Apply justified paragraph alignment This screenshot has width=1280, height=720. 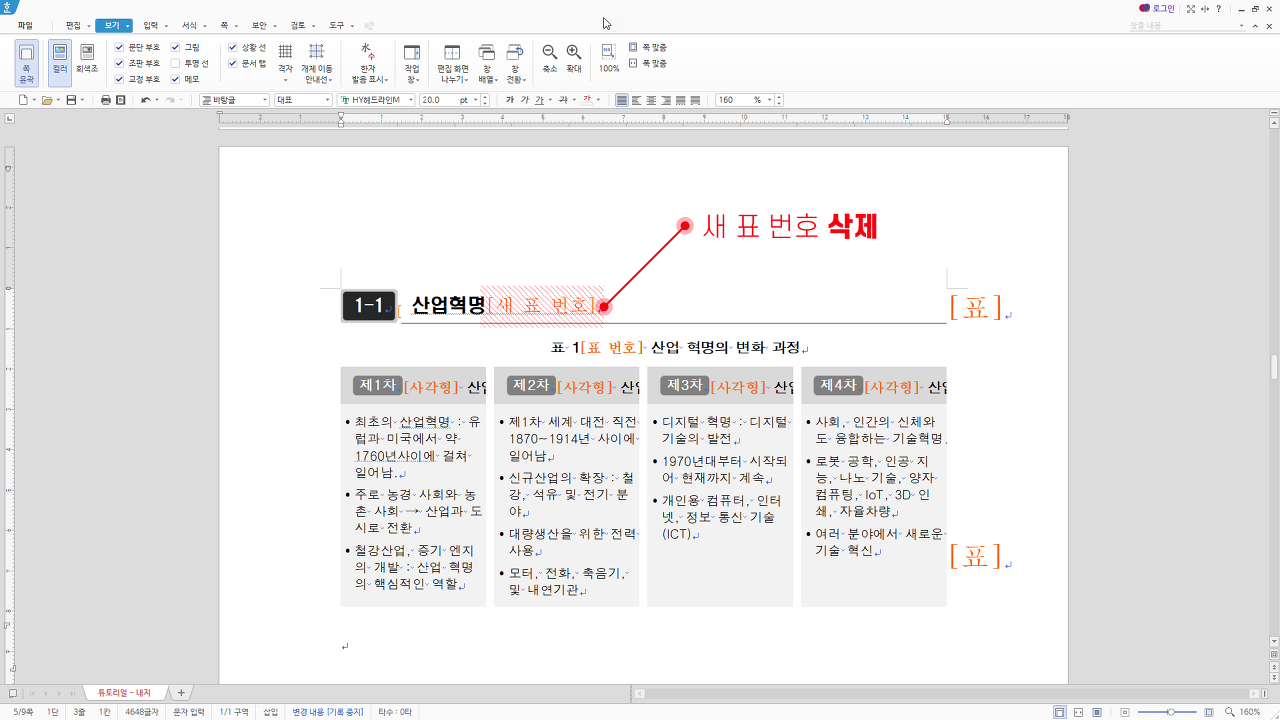coord(622,100)
